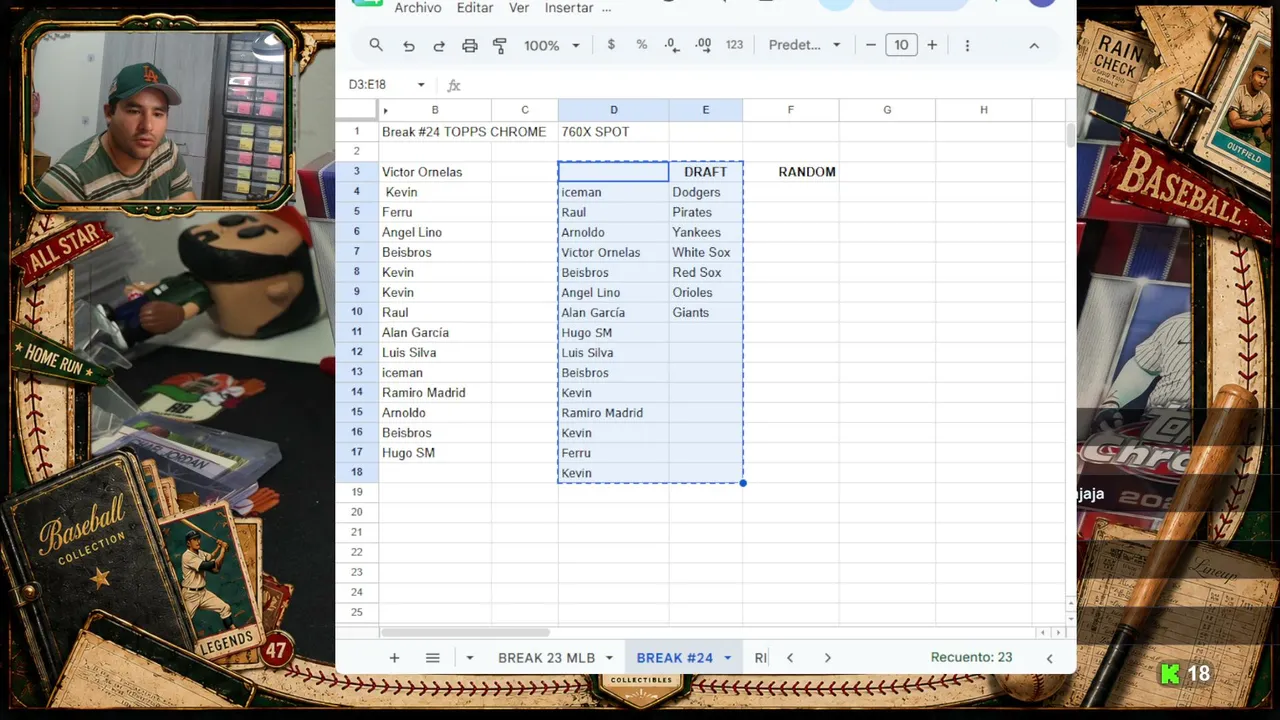Click the webcam video overlay

tap(161, 115)
